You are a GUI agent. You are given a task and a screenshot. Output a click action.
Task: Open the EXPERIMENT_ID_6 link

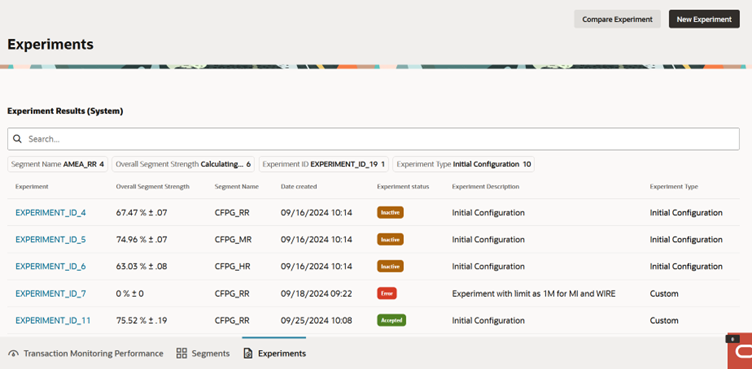pyautogui.click(x=50, y=266)
